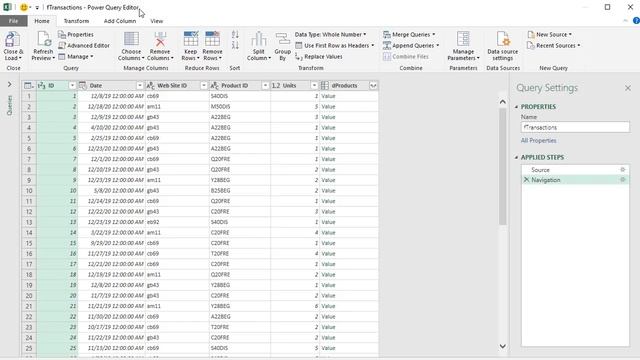Open the Use First Row as Headers dropdown

tap(335, 45)
